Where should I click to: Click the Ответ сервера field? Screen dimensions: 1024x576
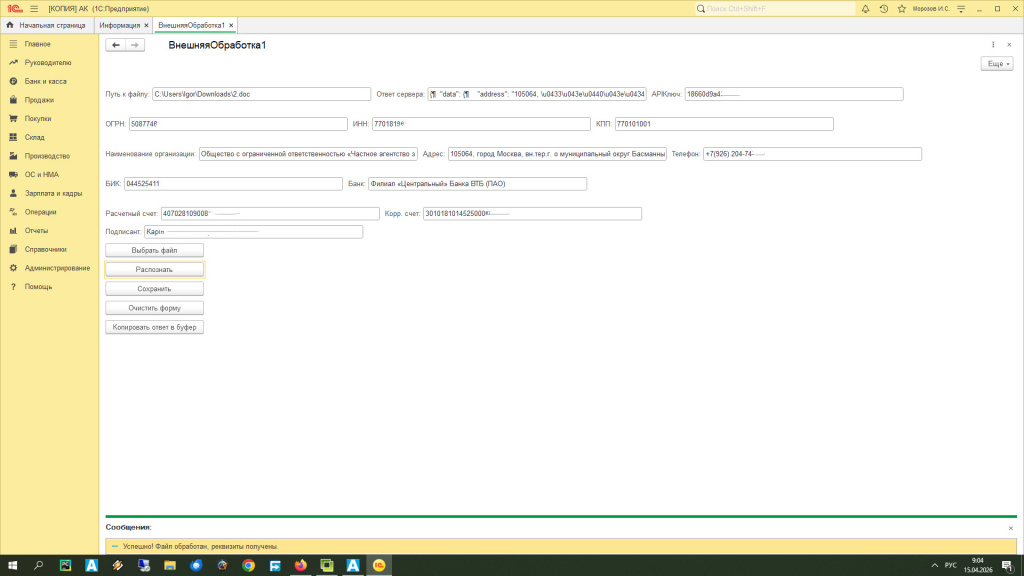coord(537,94)
